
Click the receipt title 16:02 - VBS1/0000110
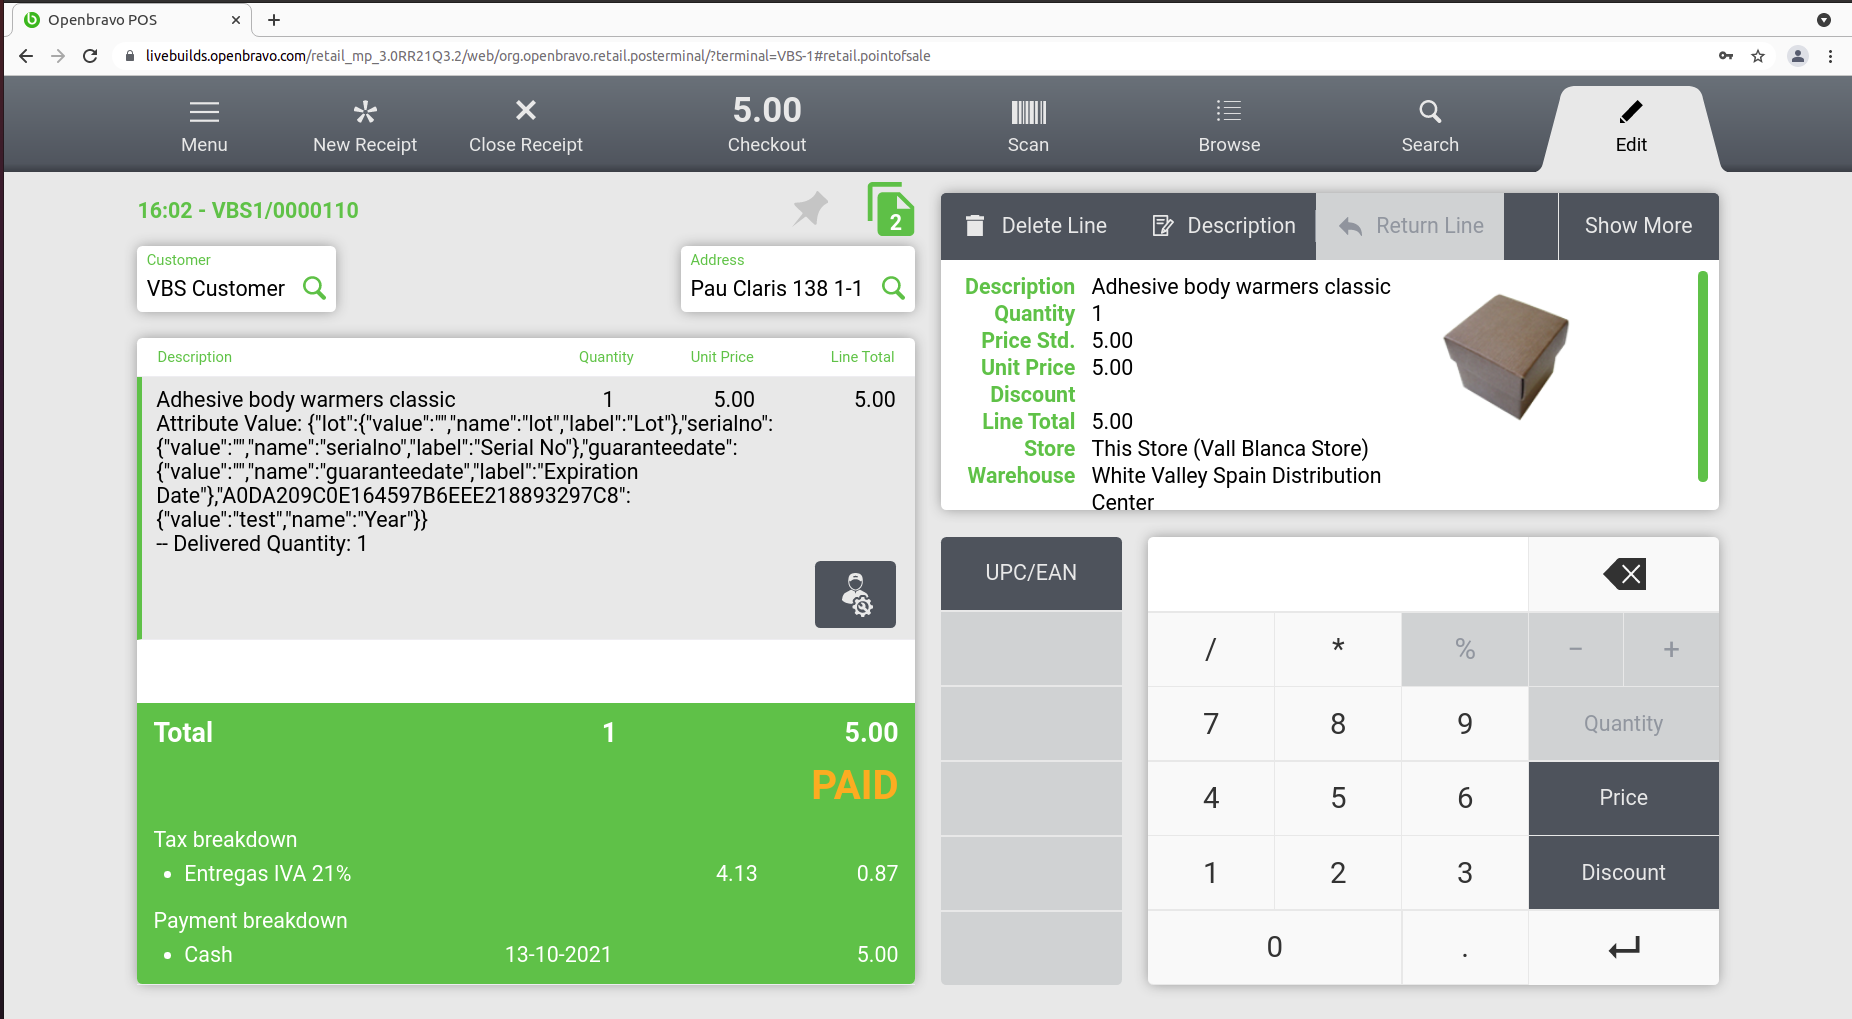click(x=248, y=210)
